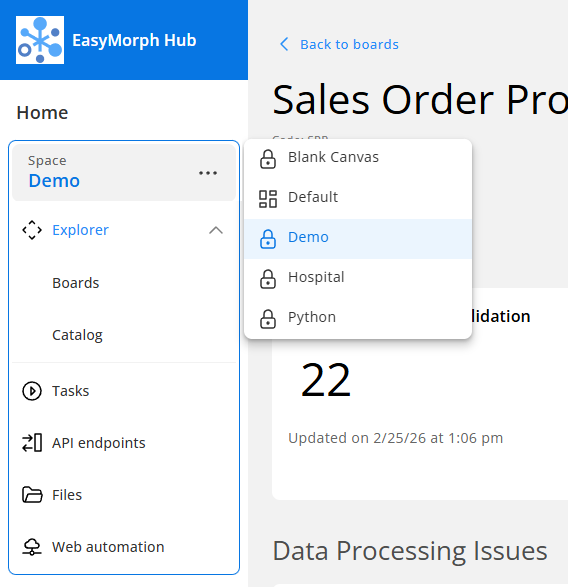The height and width of the screenshot is (587, 568).
Task: Click the API endpoints icon
Action: 32,443
